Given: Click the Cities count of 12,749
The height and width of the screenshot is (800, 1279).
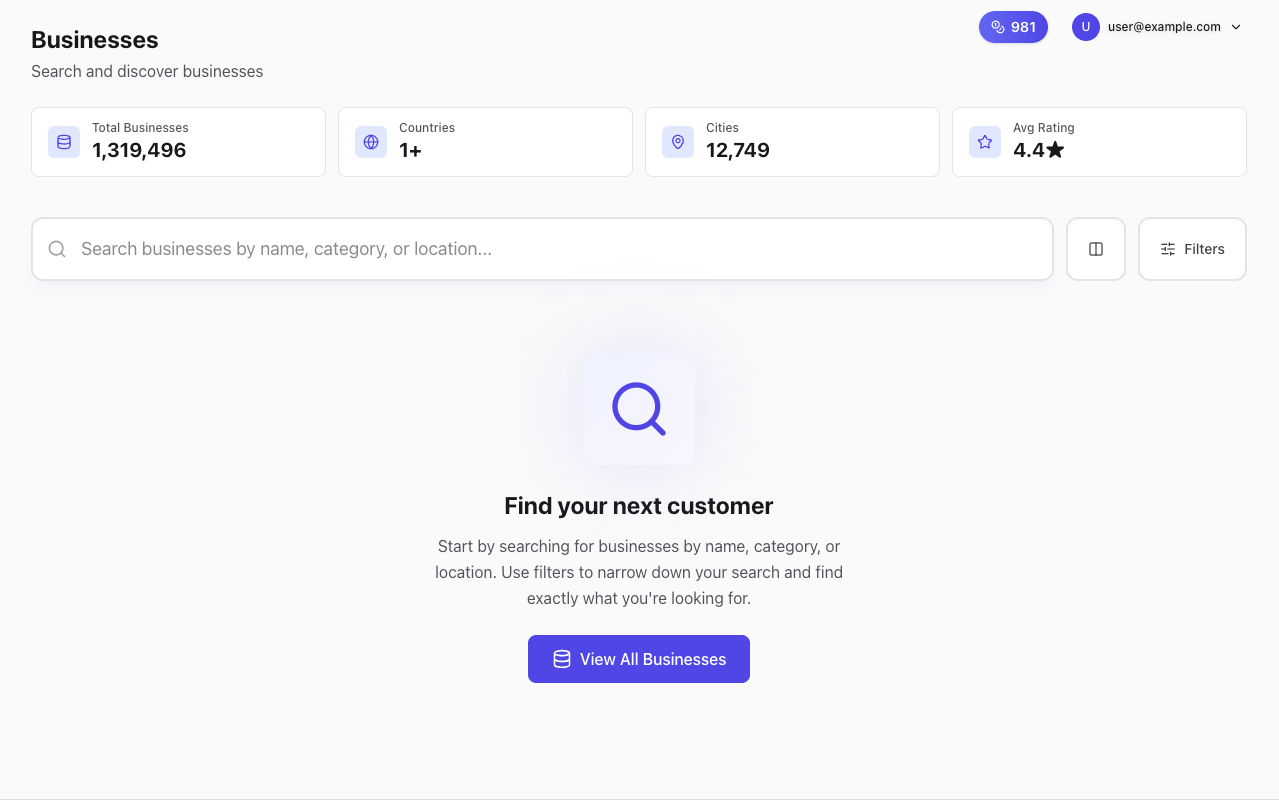Looking at the screenshot, I should 737,149.
